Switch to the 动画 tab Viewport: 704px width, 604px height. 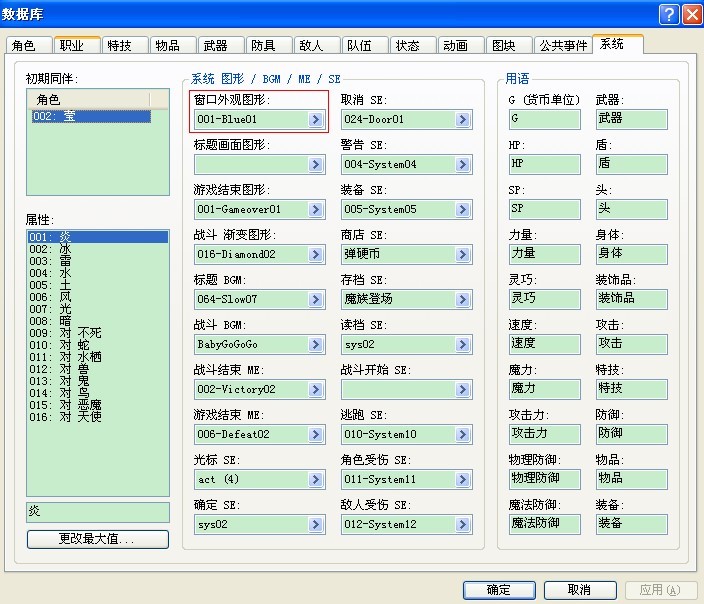coord(461,45)
